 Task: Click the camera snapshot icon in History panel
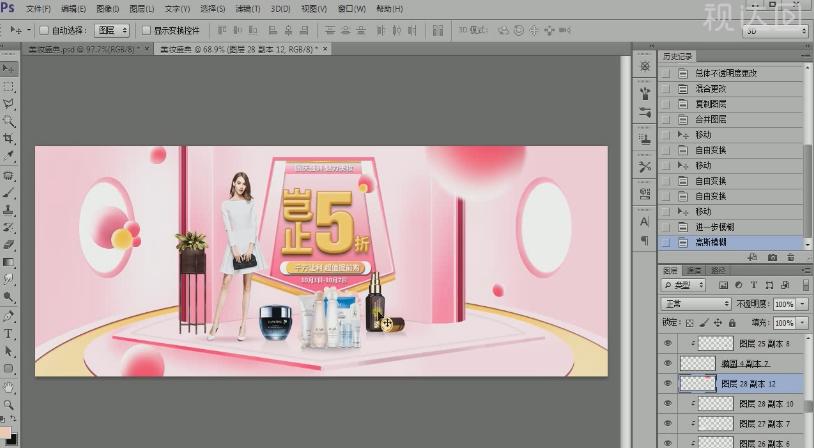[772, 258]
